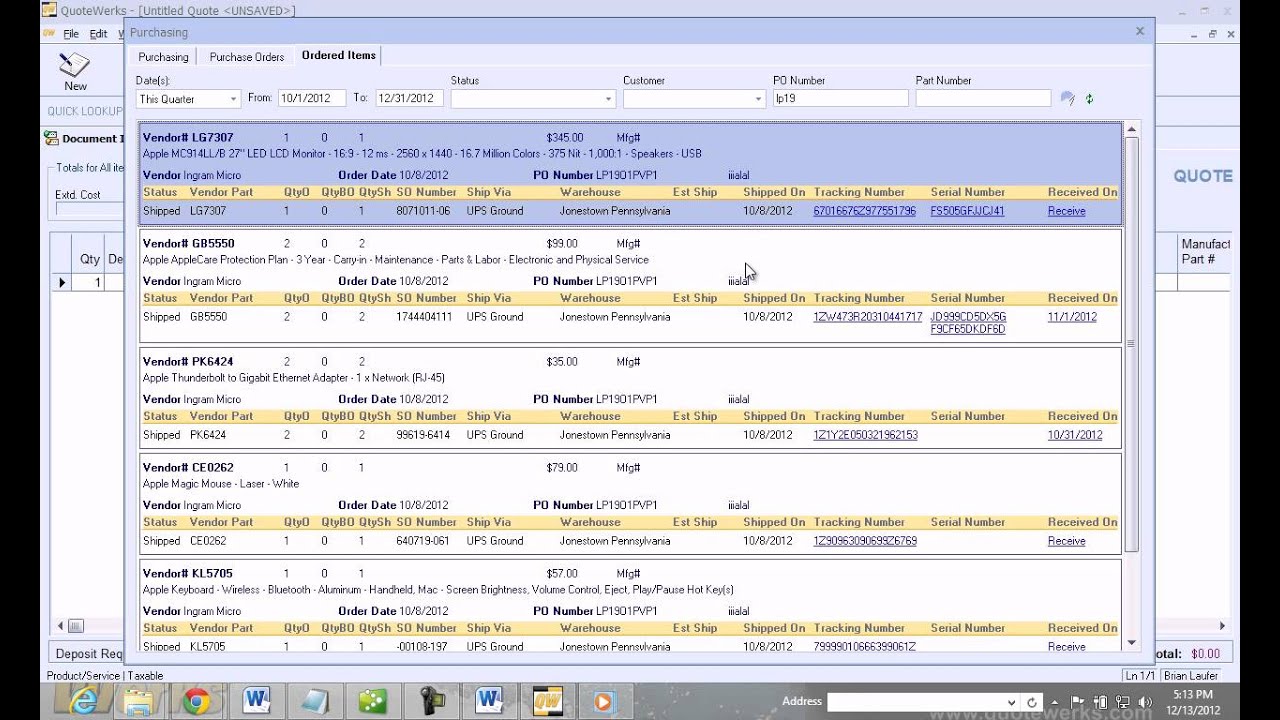Open the Date(s) This Quarter dropdown

233,98
